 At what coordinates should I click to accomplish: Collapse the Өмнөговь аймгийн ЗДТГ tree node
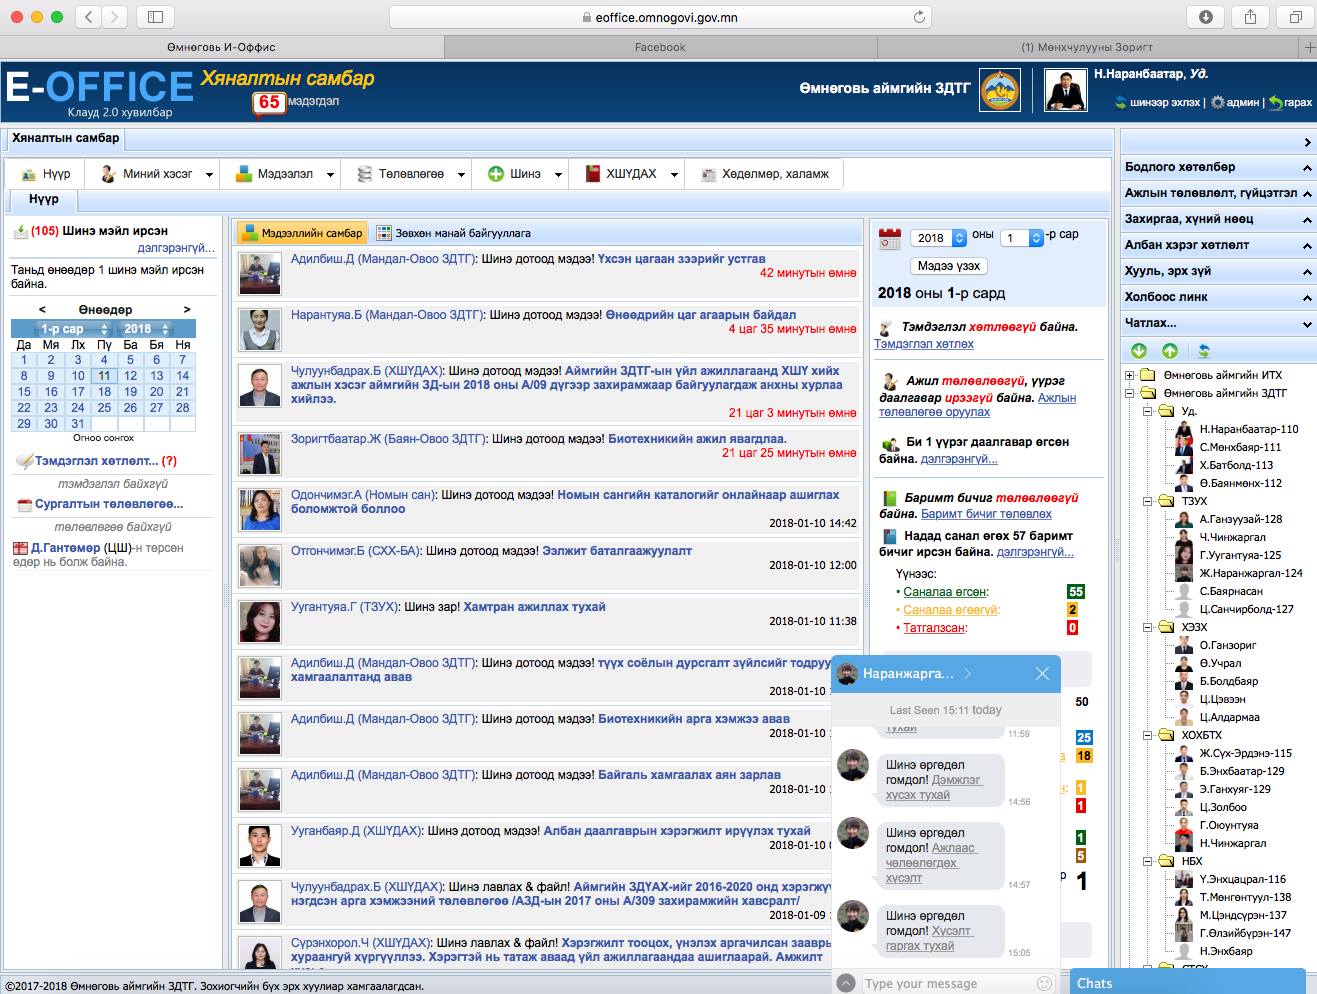coord(1131,393)
